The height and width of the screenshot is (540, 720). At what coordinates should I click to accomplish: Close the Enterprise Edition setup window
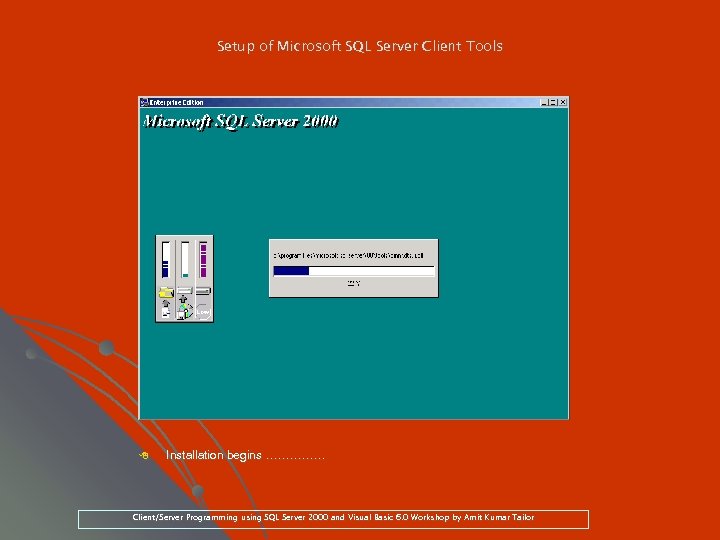coord(563,102)
